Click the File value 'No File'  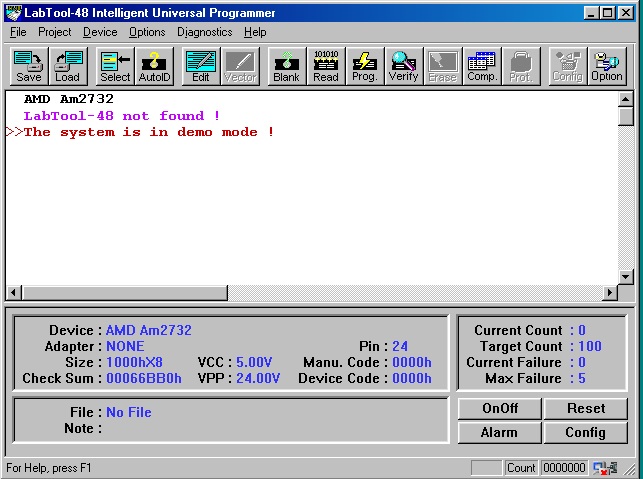129,412
